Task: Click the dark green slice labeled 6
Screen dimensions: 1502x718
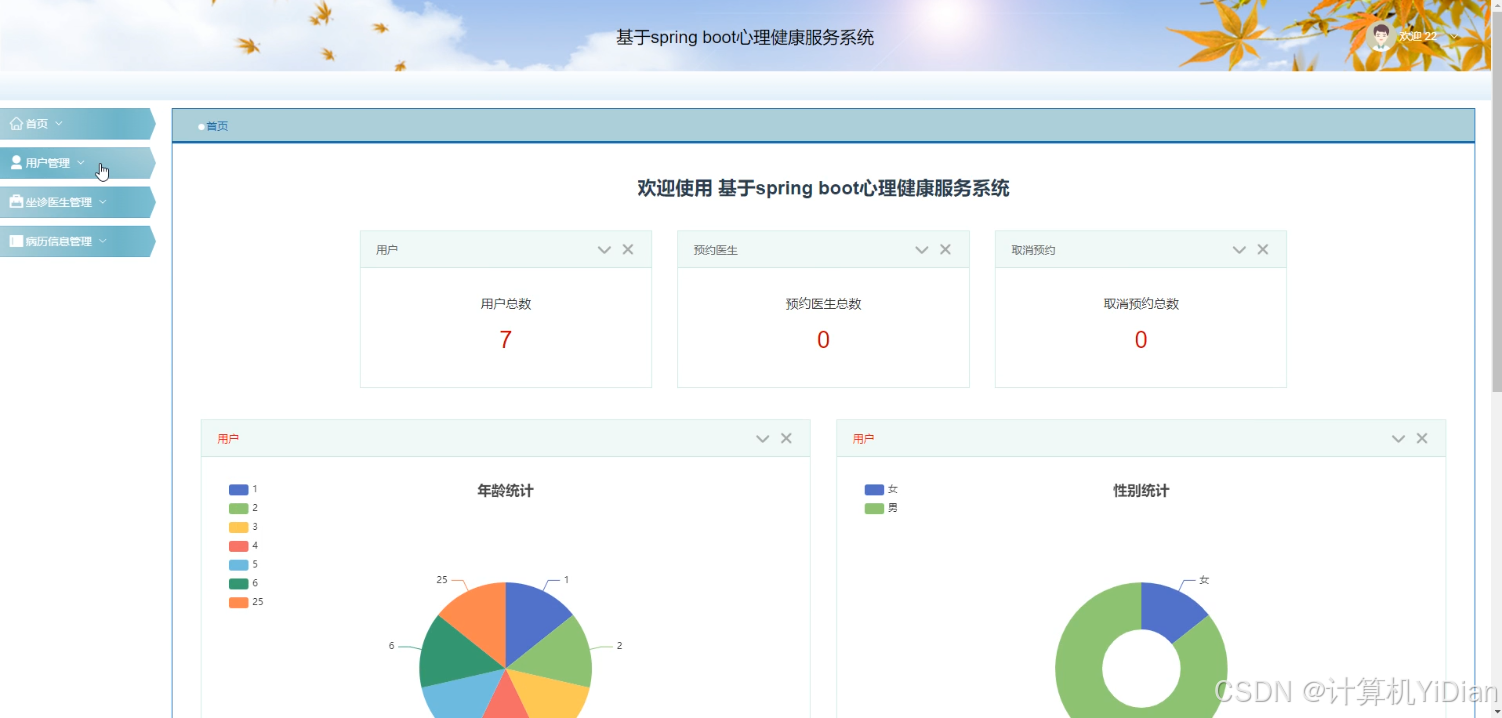Action: click(452, 653)
